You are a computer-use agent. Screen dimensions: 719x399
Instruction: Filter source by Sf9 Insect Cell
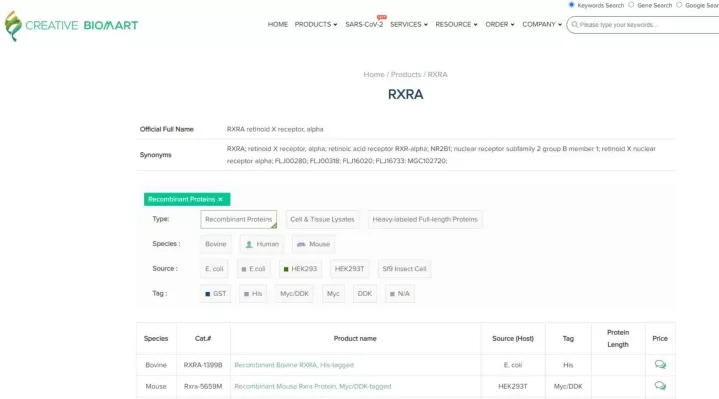(x=404, y=269)
